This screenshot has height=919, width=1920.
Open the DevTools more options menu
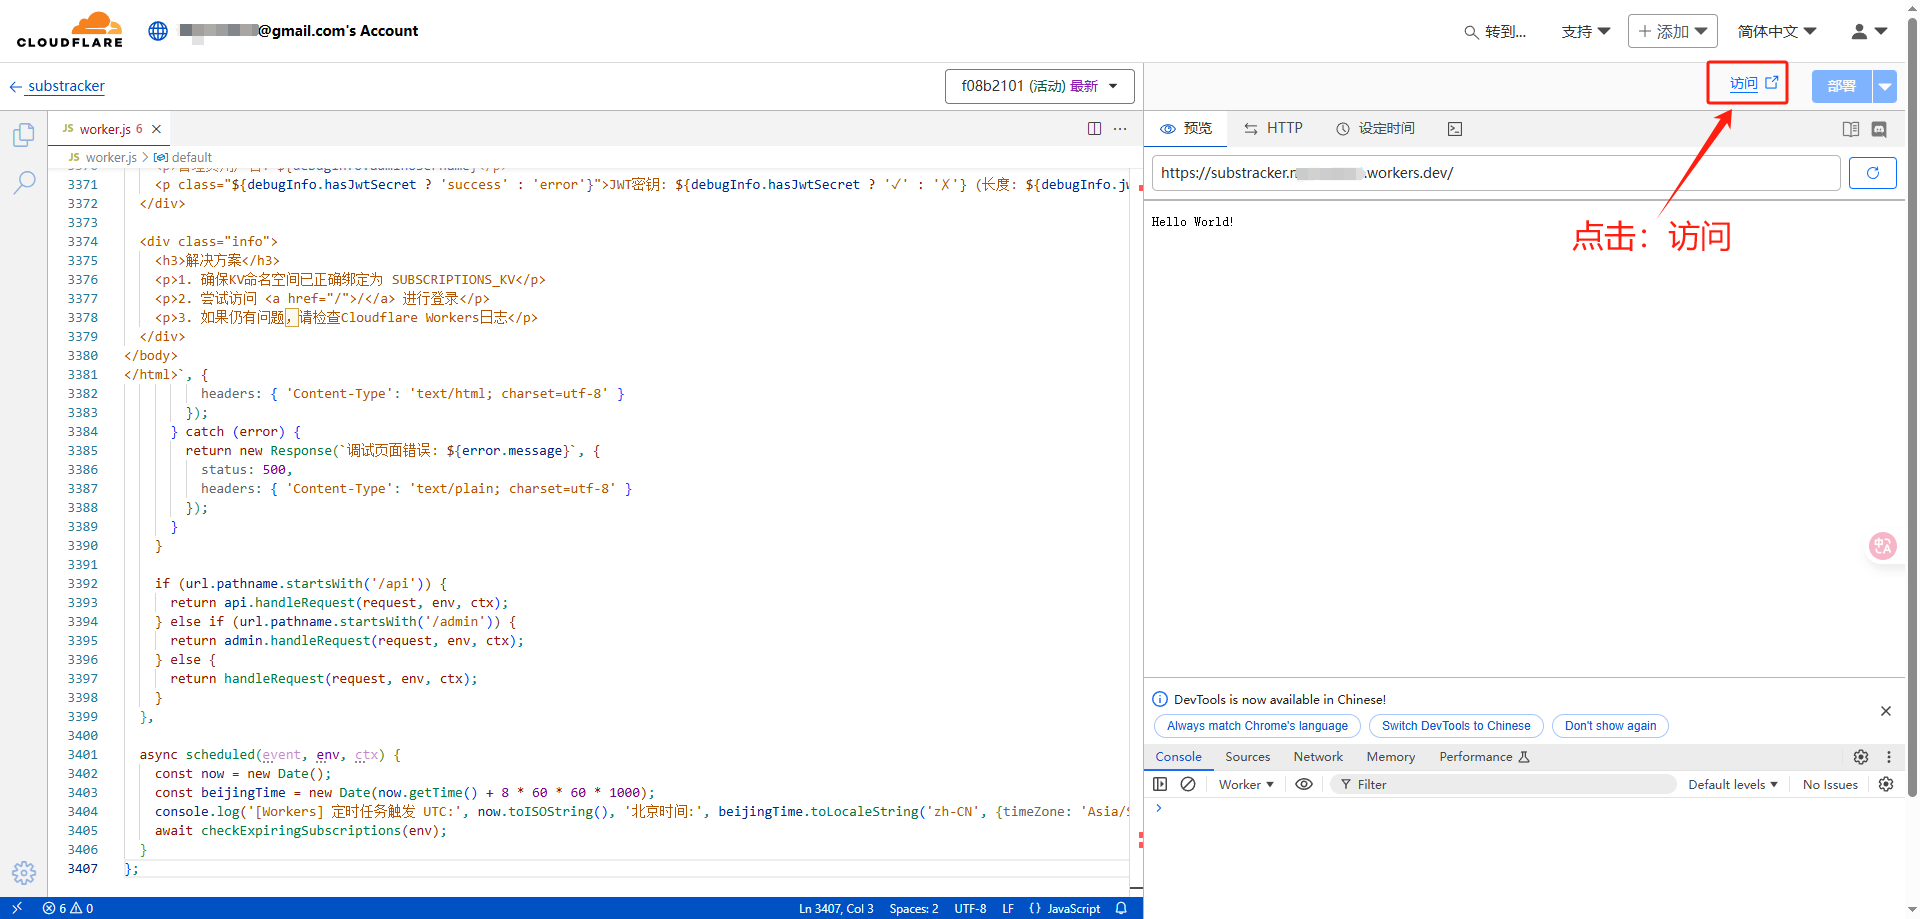coord(1889,757)
